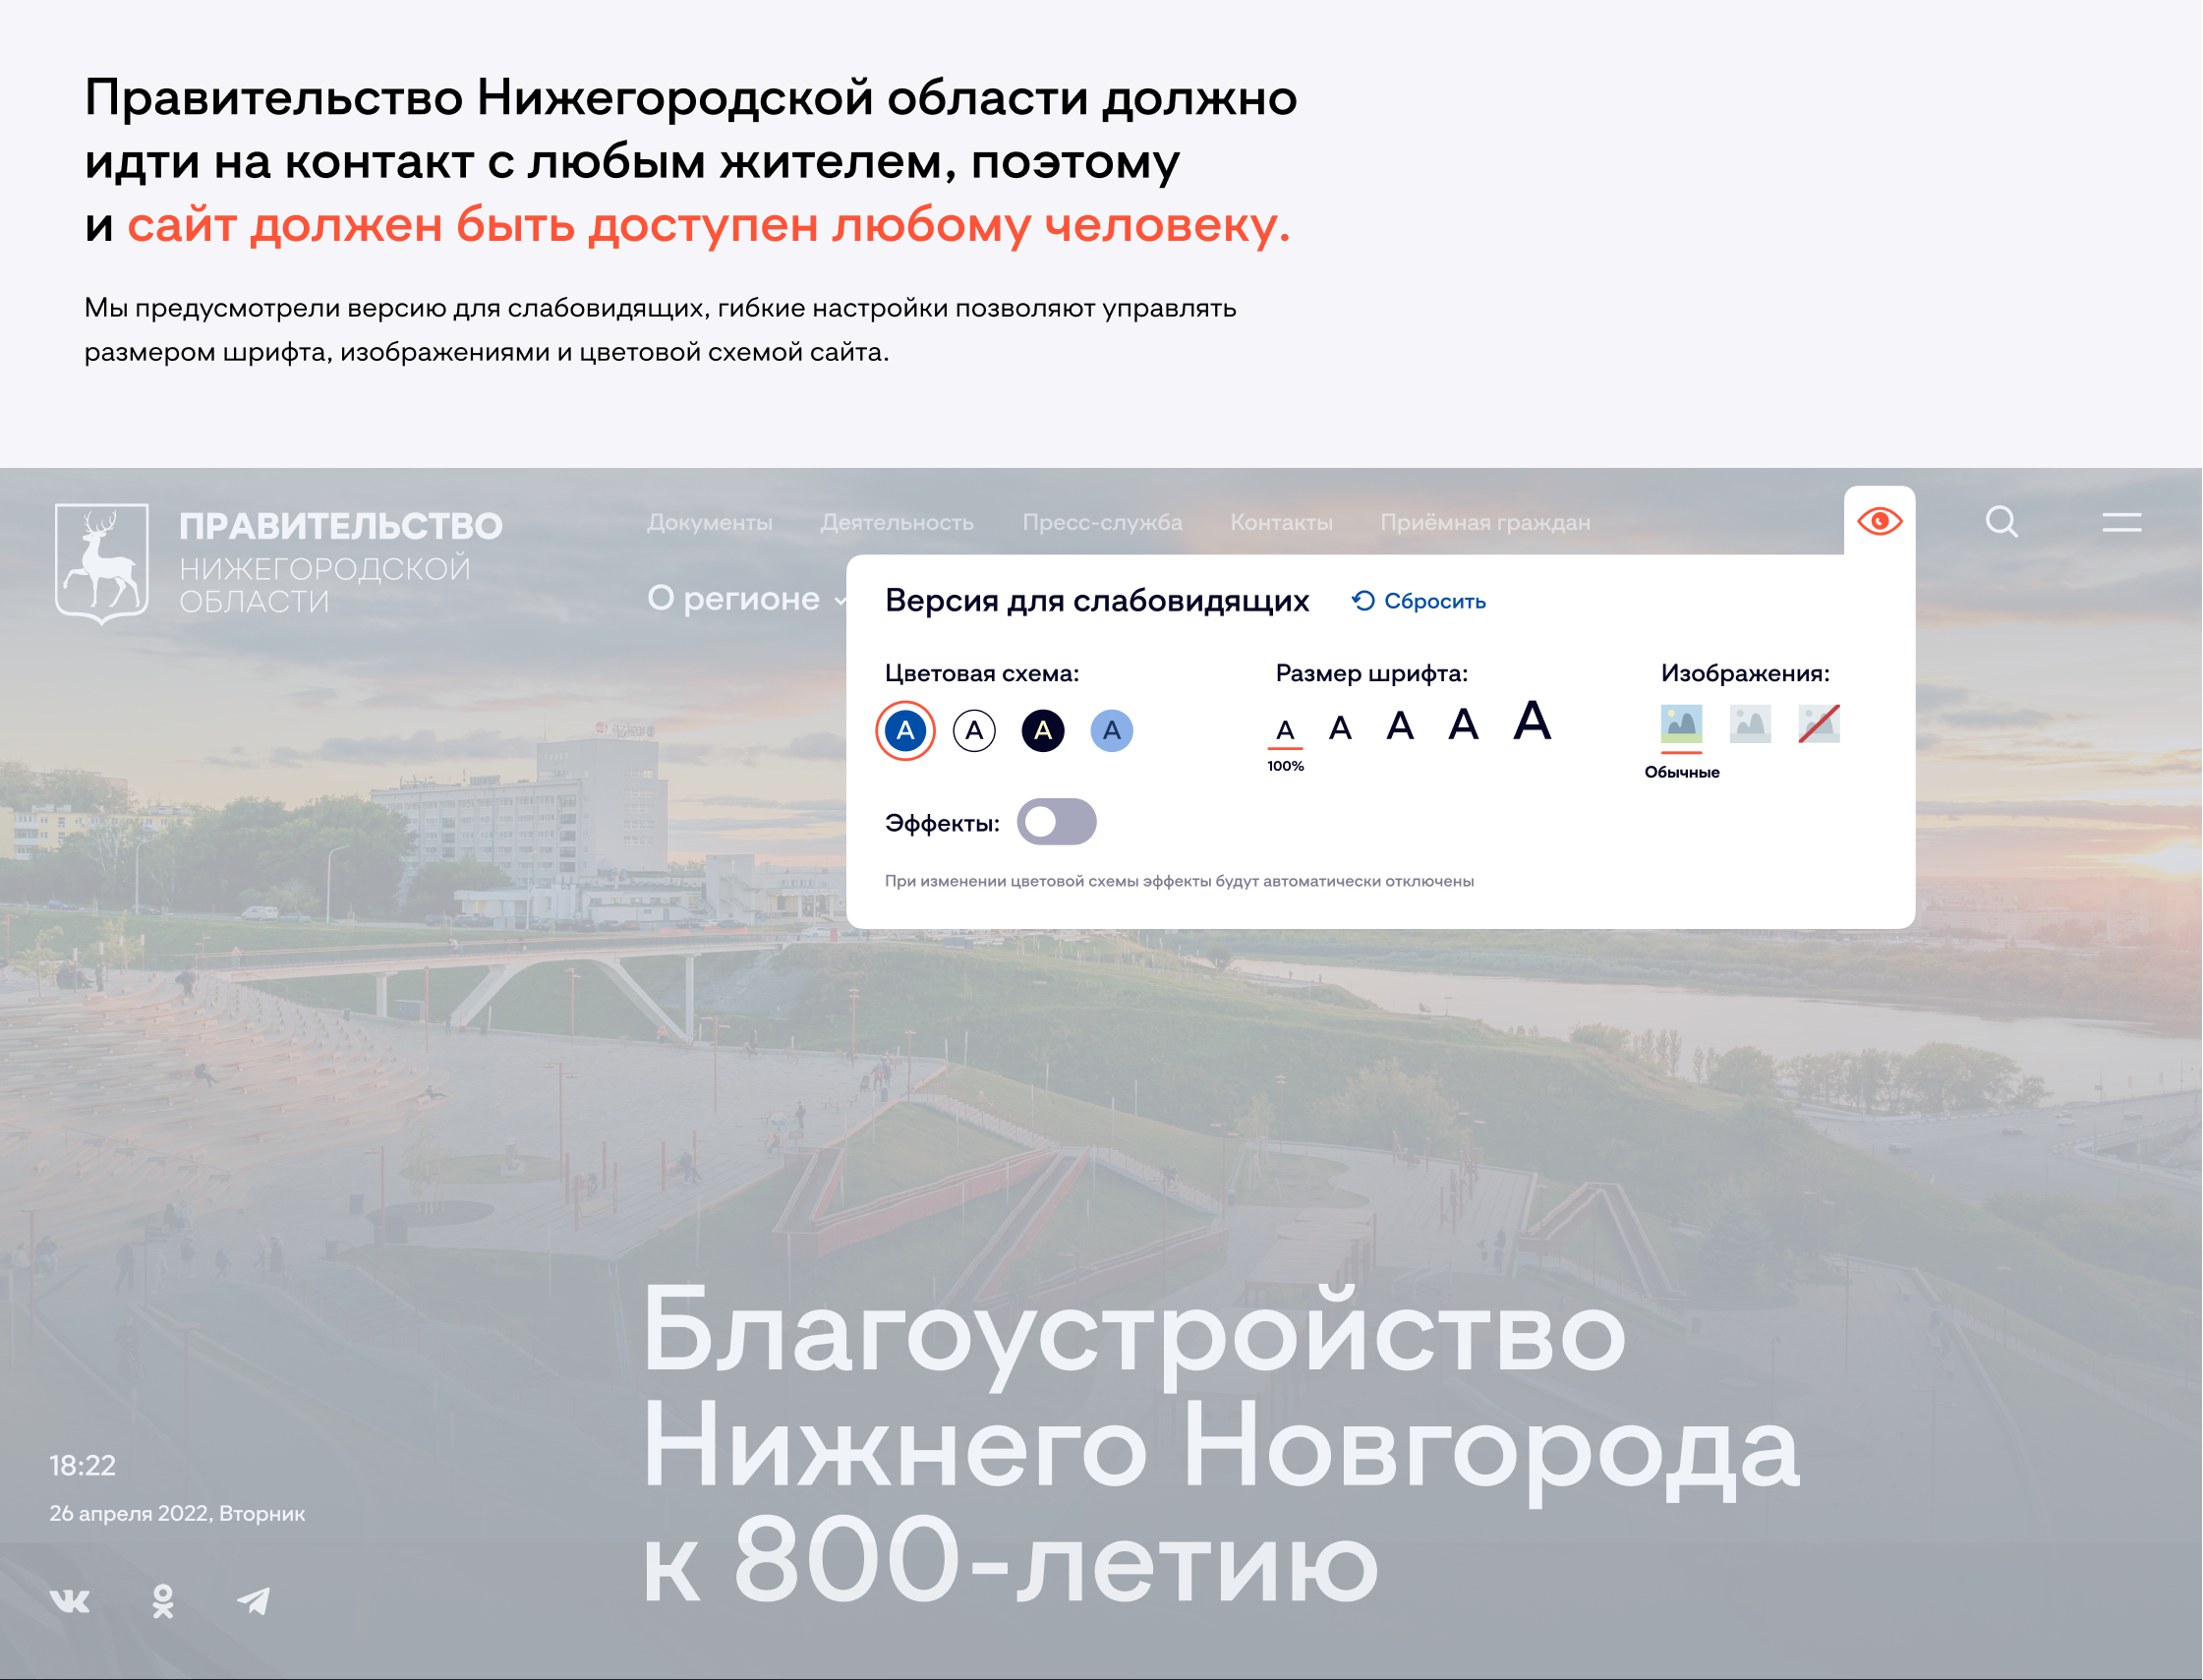Disable images with crossed-out picture icon
This screenshot has height=1680, width=2203.
(1818, 724)
